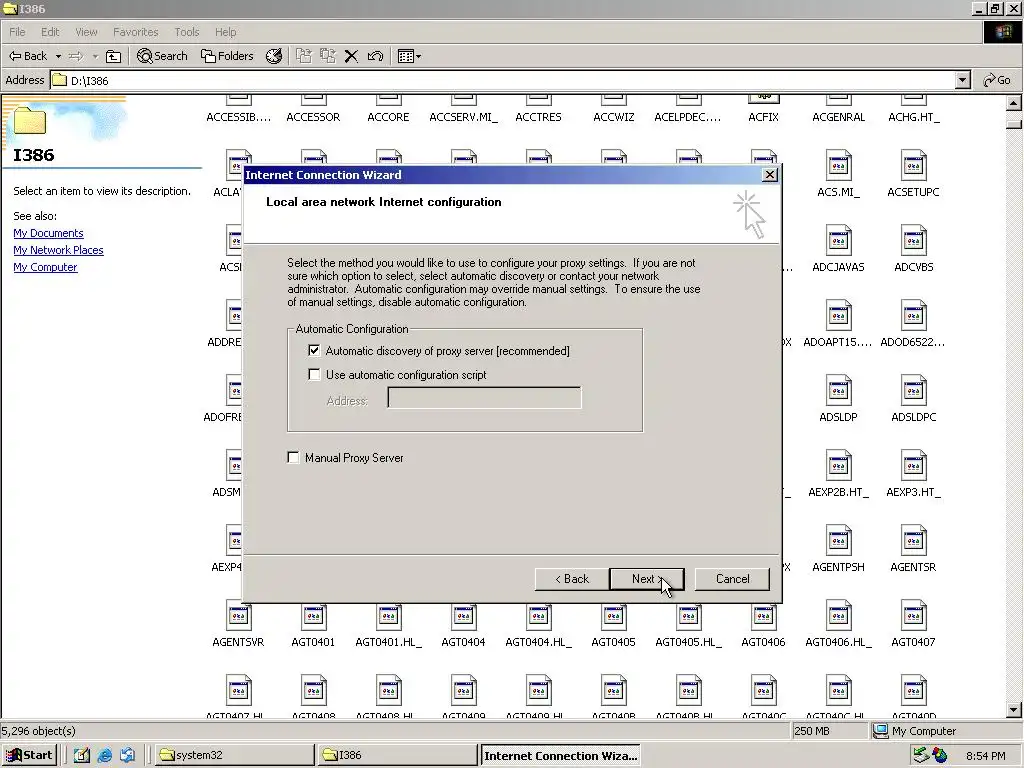Click the Go button

click(x=997, y=80)
